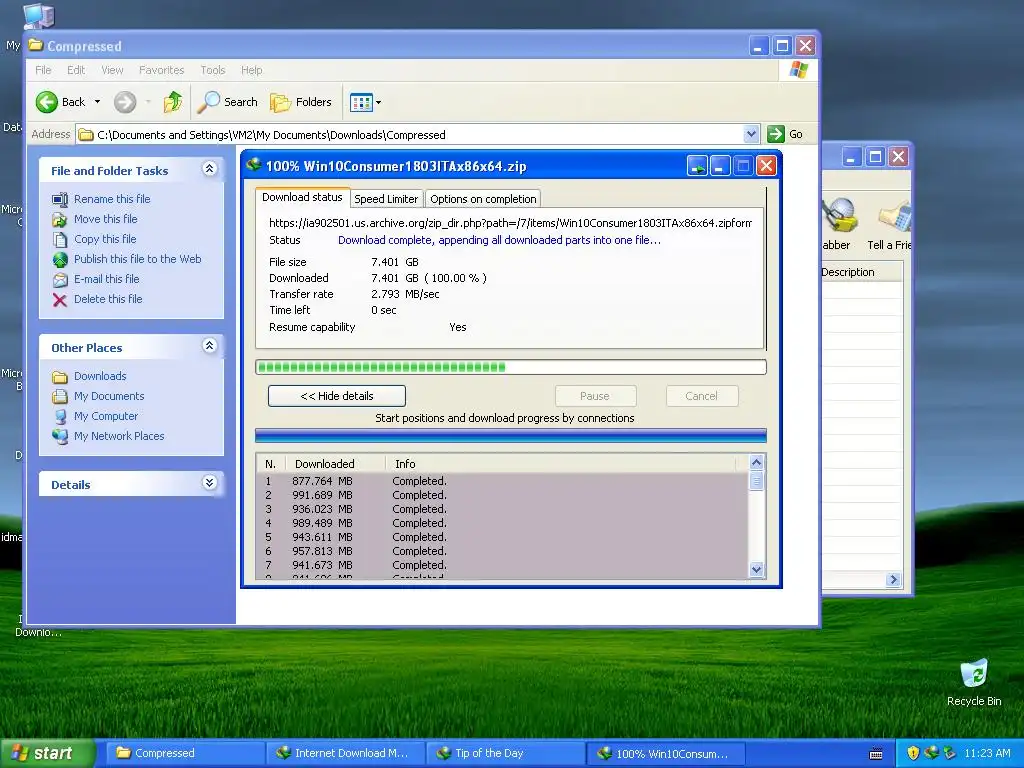Collapse the File and Folder Tasks panel
The width and height of the screenshot is (1024, 768).
pyautogui.click(x=210, y=169)
